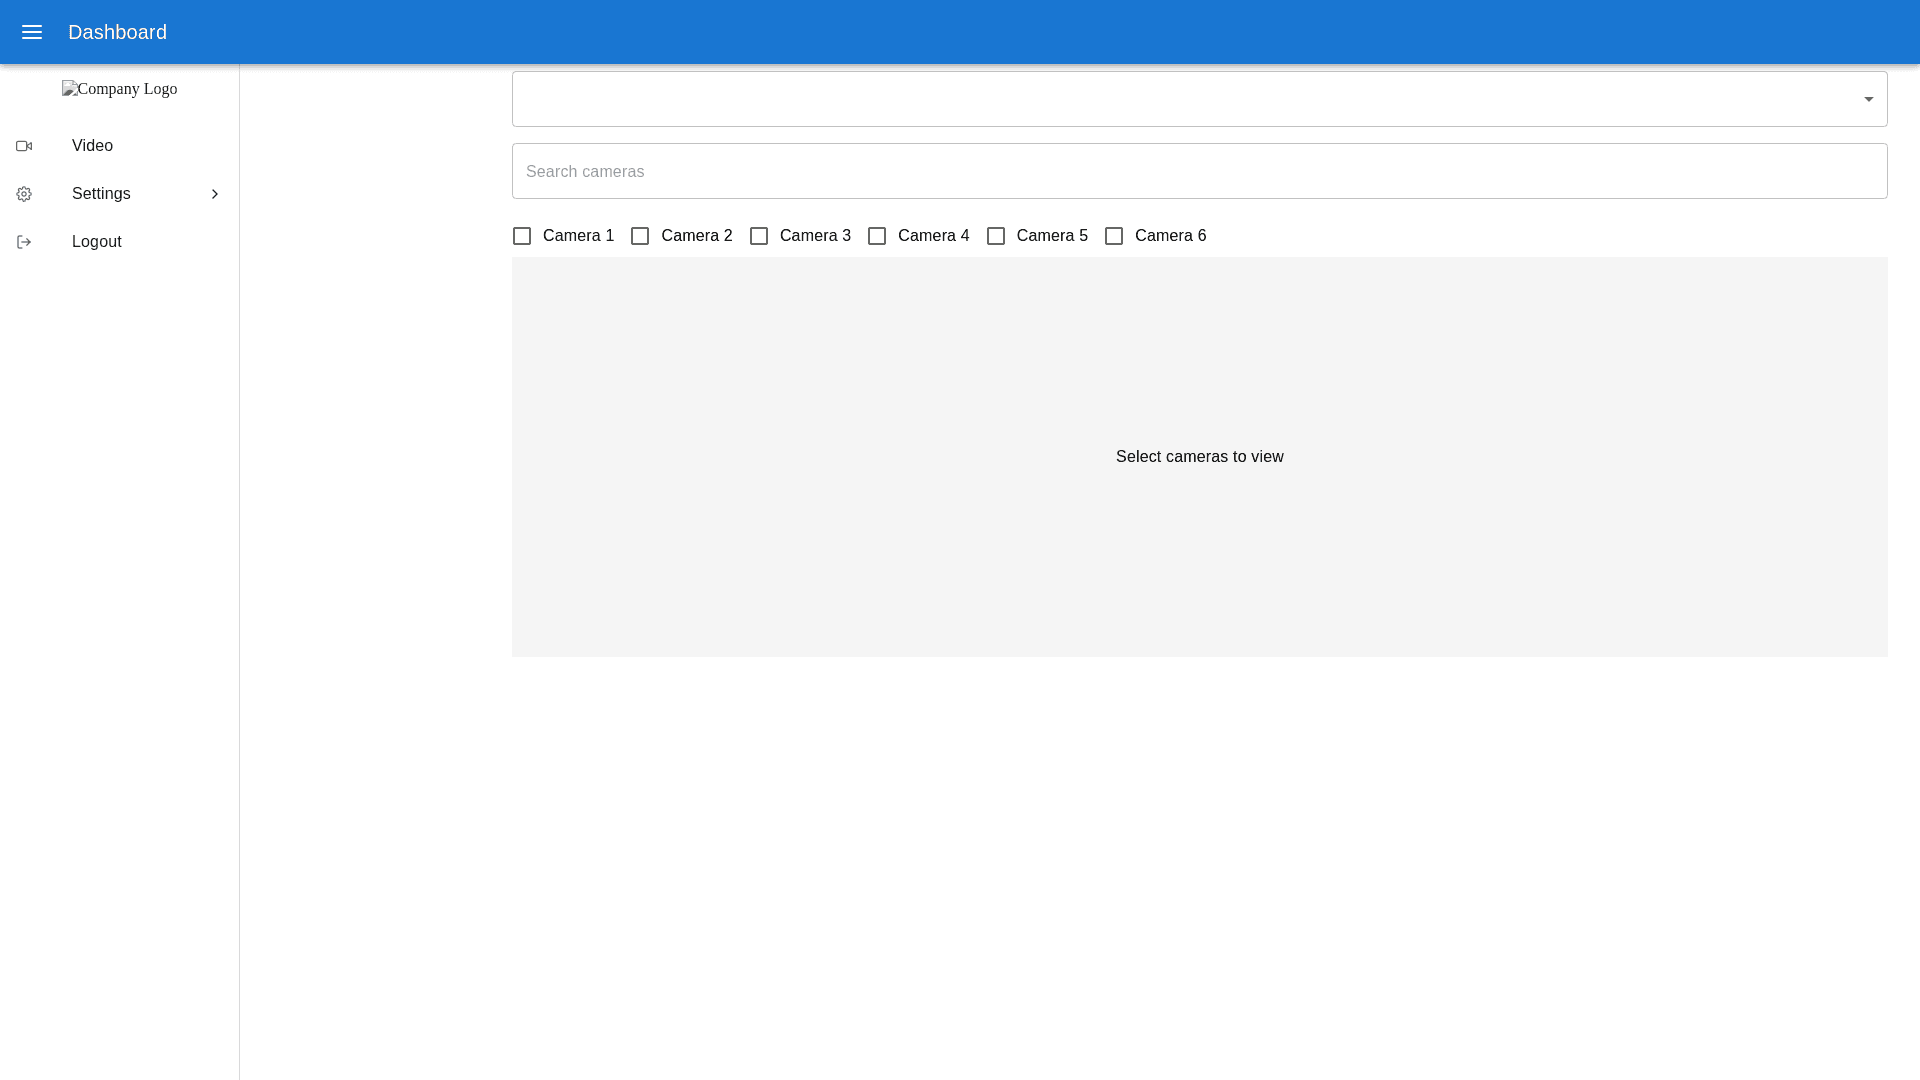This screenshot has height=1080, width=1920.
Task: Open the hamburger navigation menu
Action: click(32, 32)
